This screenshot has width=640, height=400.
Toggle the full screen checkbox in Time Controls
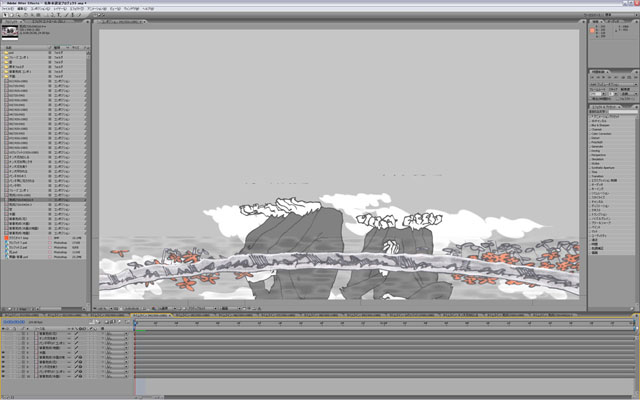pos(616,99)
